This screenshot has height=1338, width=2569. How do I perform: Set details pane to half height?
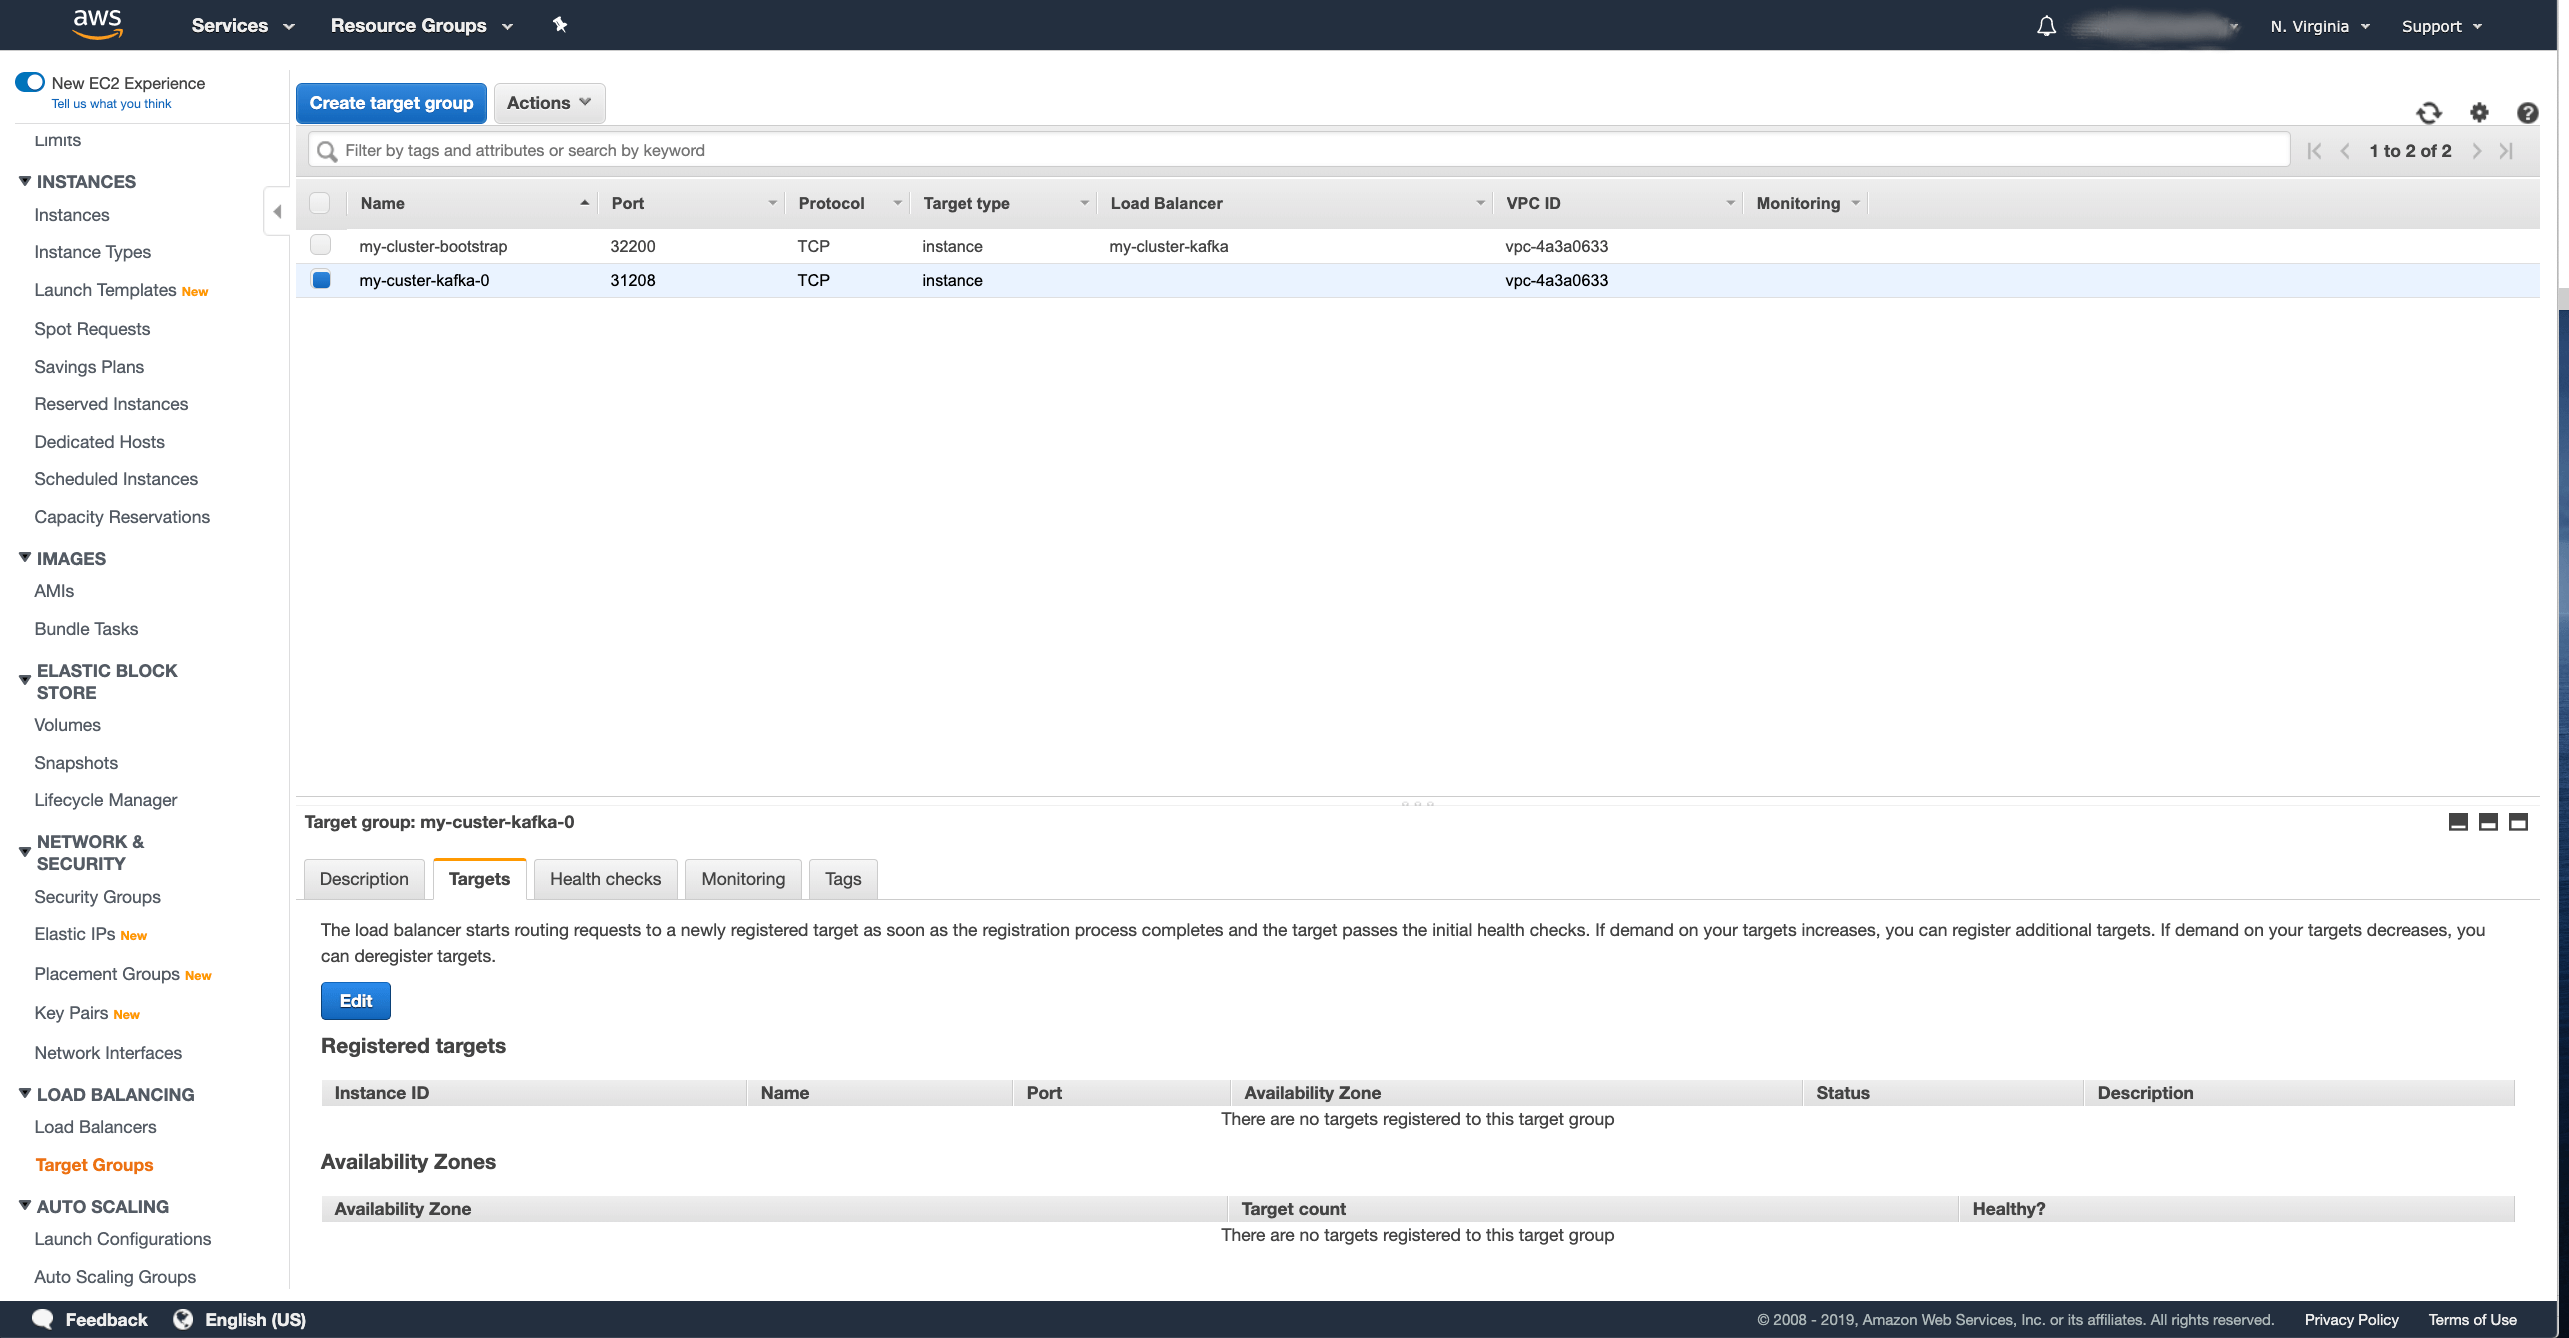click(x=2489, y=822)
